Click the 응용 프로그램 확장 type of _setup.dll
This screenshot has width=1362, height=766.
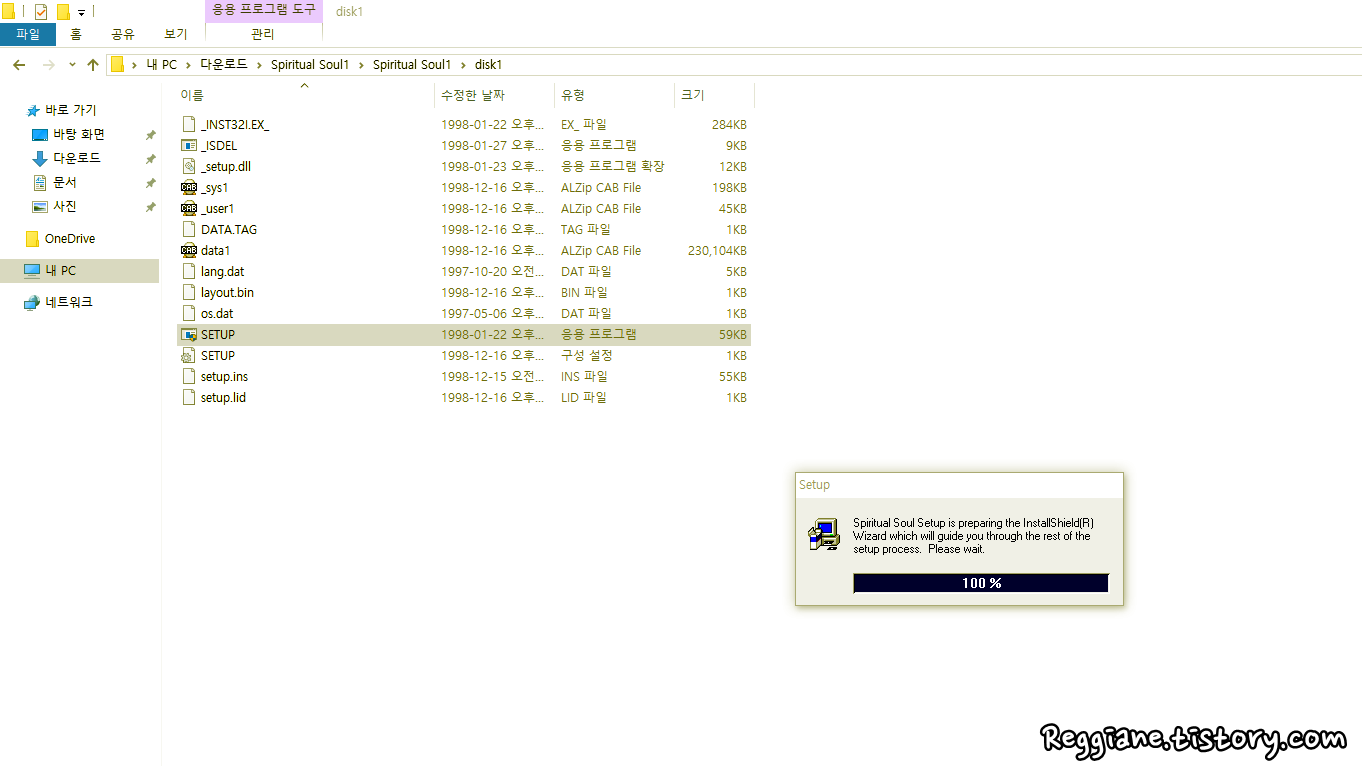[613, 167]
